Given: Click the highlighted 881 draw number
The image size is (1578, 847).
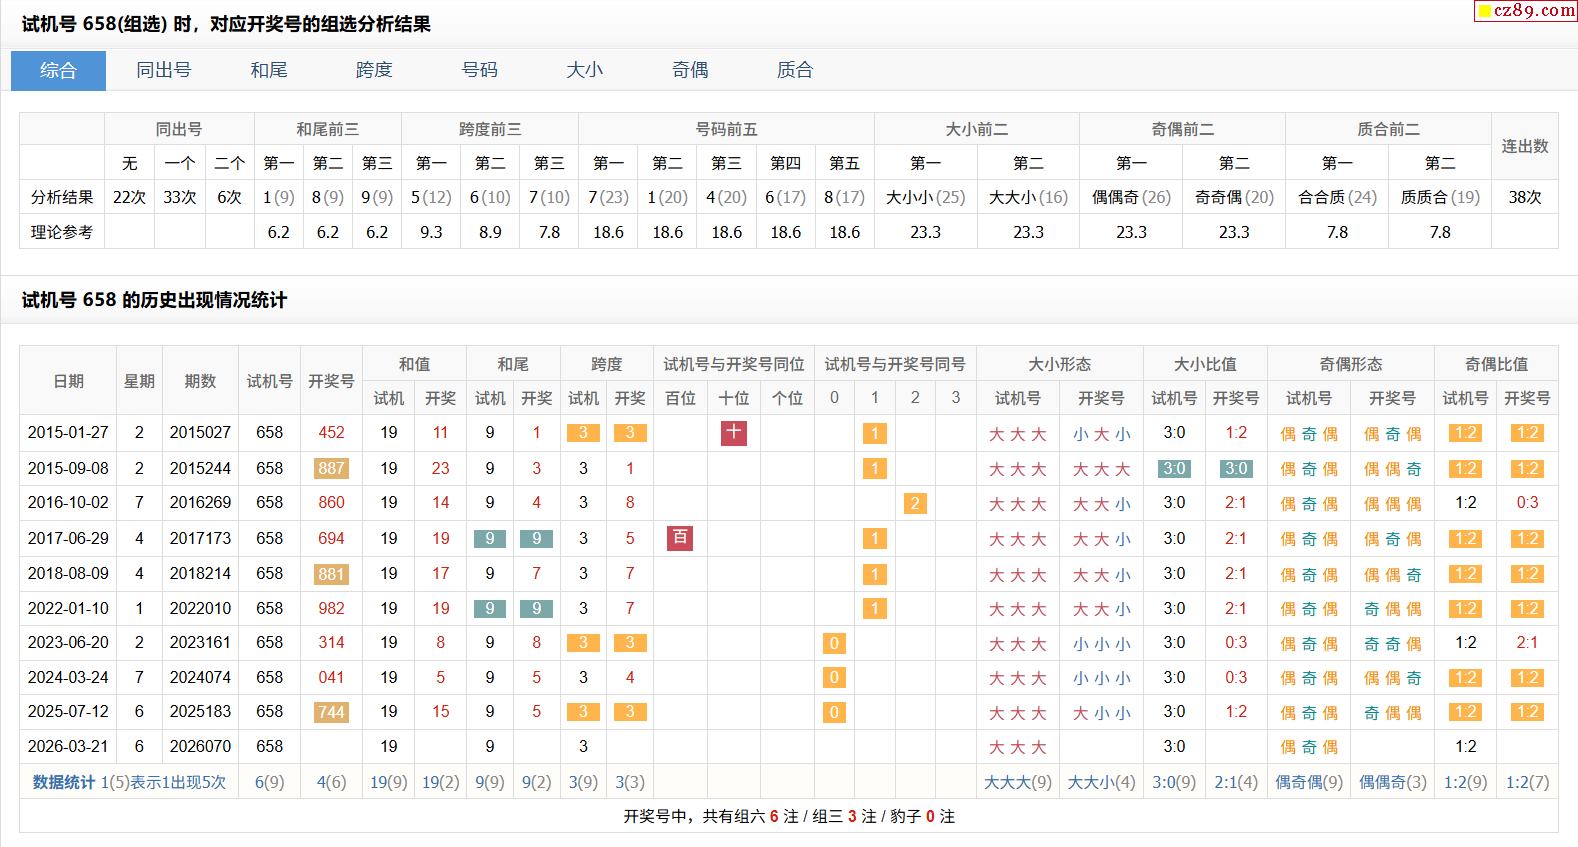Looking at the screenshot, I should pyautogui.click(x=331, y=574).
